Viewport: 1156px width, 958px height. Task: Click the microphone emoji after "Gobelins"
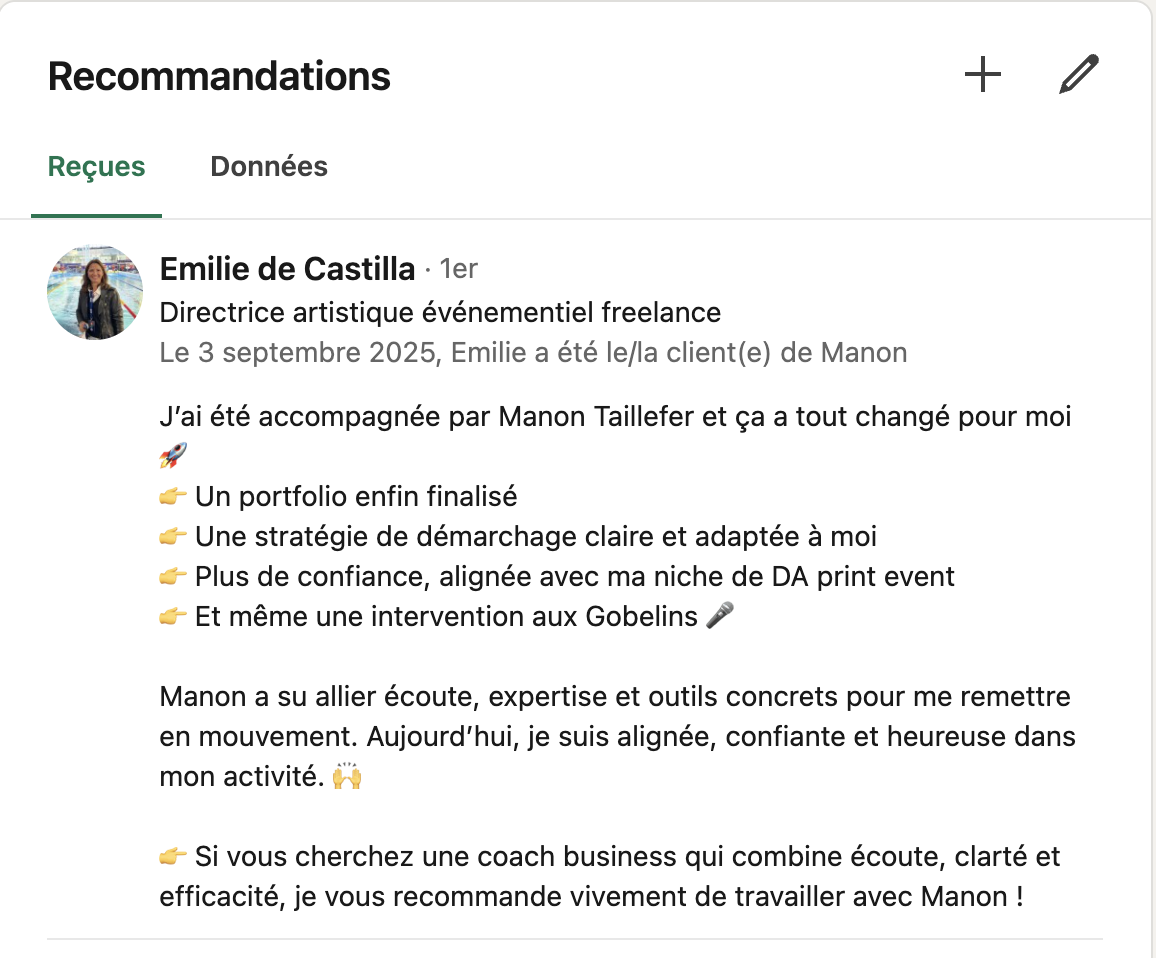[719, 616]
